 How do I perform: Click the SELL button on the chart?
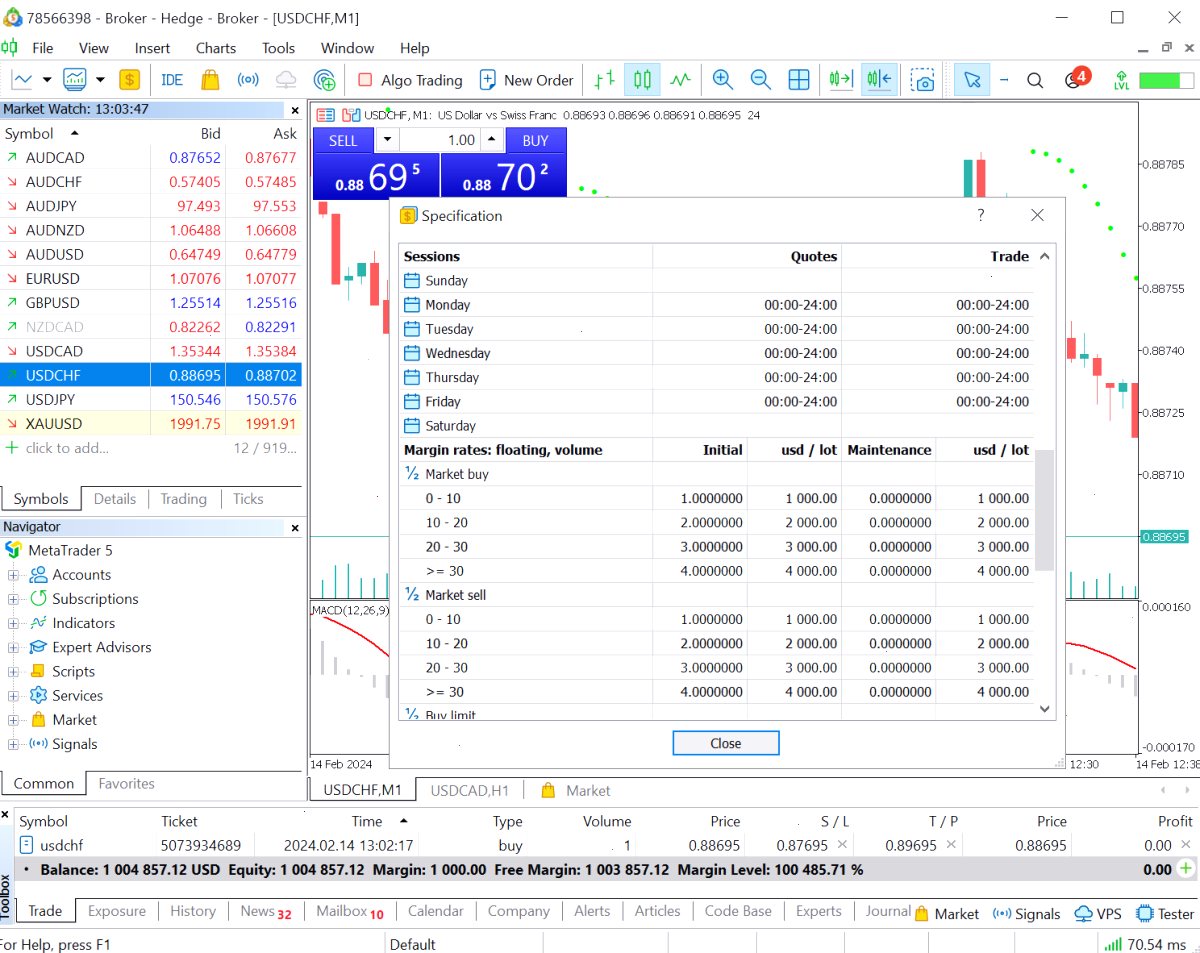343,140
